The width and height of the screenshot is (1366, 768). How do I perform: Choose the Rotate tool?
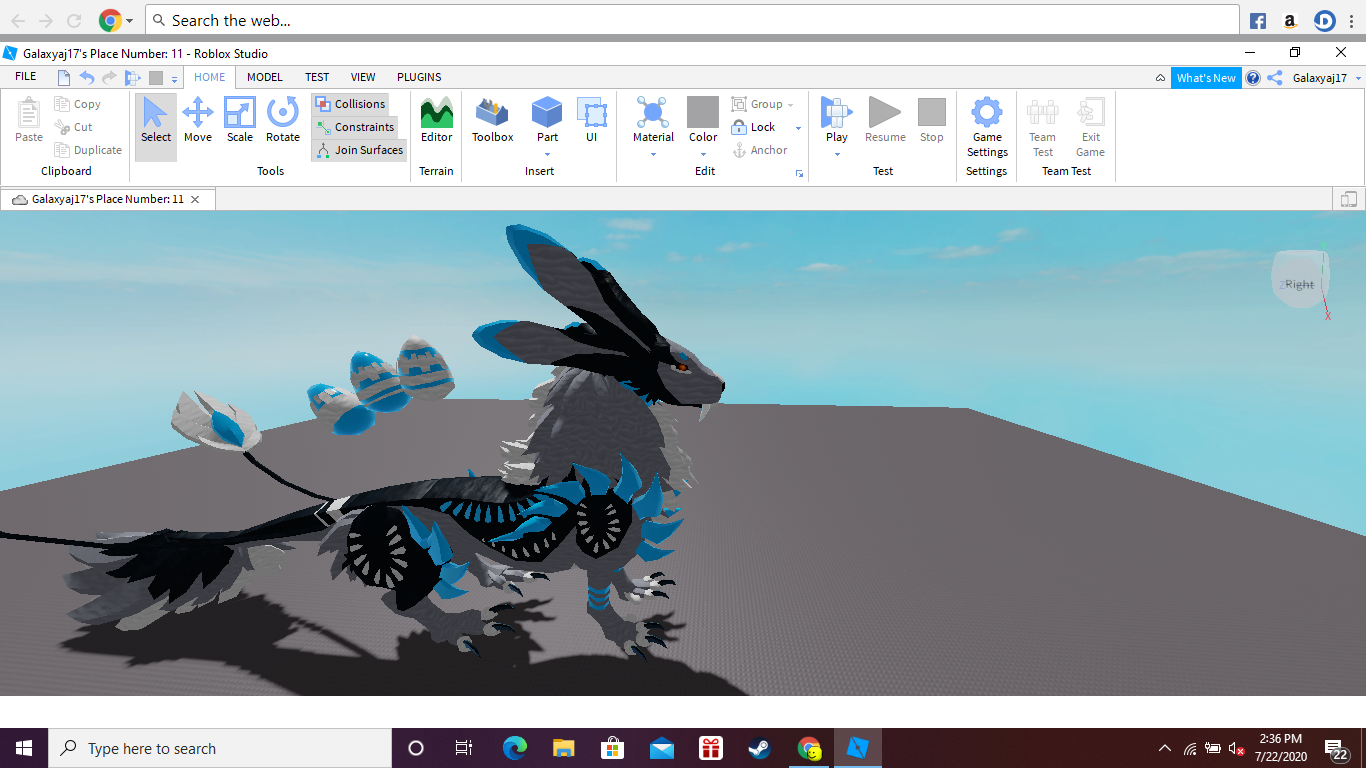tap(283, 121)
